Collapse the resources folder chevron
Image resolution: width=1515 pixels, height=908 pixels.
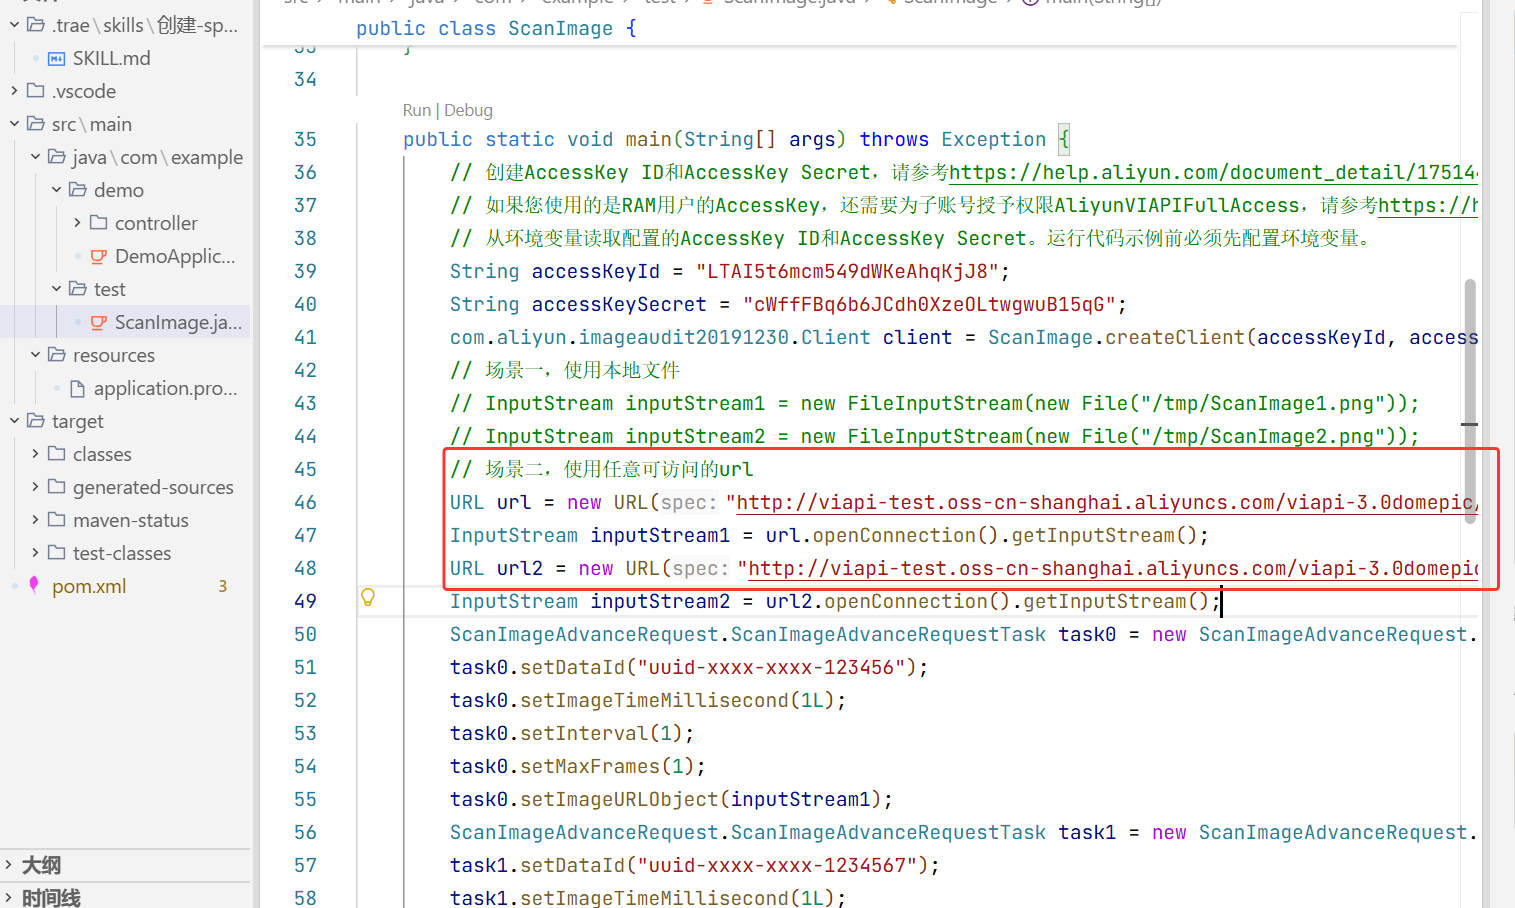tap(35, 355)
